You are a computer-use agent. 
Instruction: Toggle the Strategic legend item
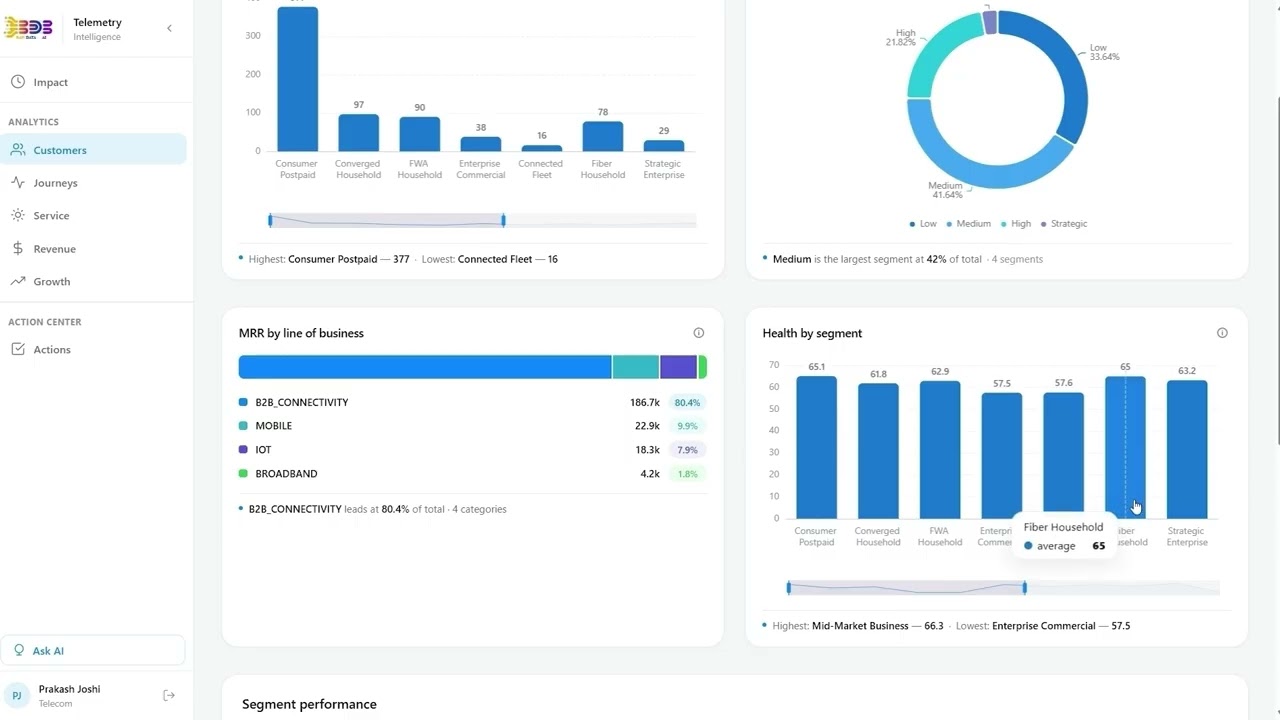[1064, 224]
